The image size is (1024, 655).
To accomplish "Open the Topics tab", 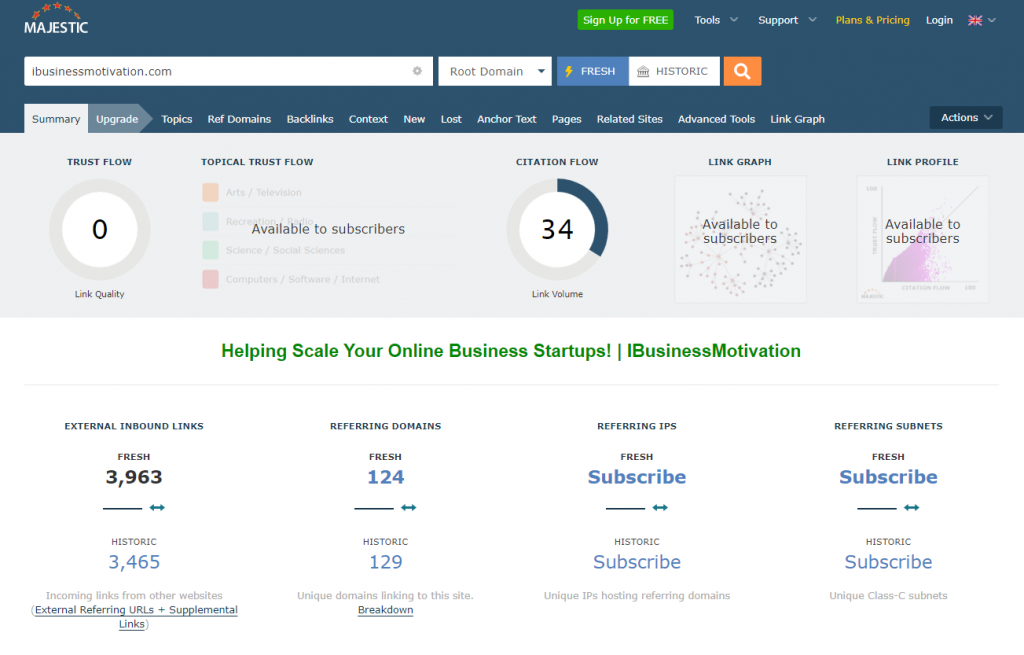I will click(176, 119).
